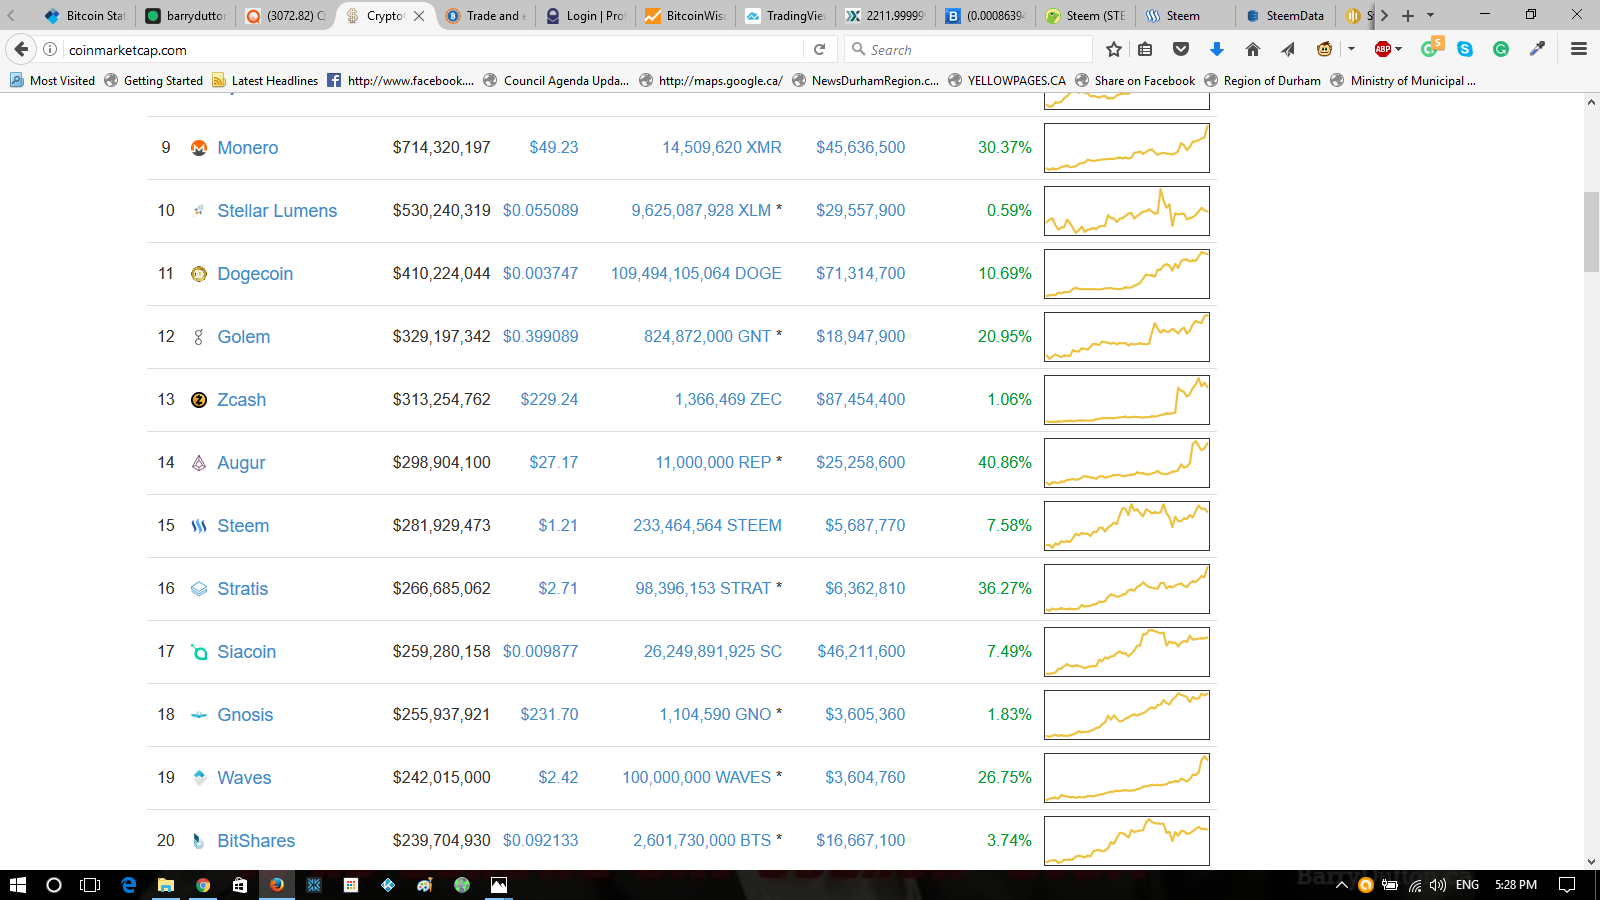Switch to the Bitcoin Stat tab
Image resolution: width=1600 pixels, height=900 pixels.
coord(85,15)
